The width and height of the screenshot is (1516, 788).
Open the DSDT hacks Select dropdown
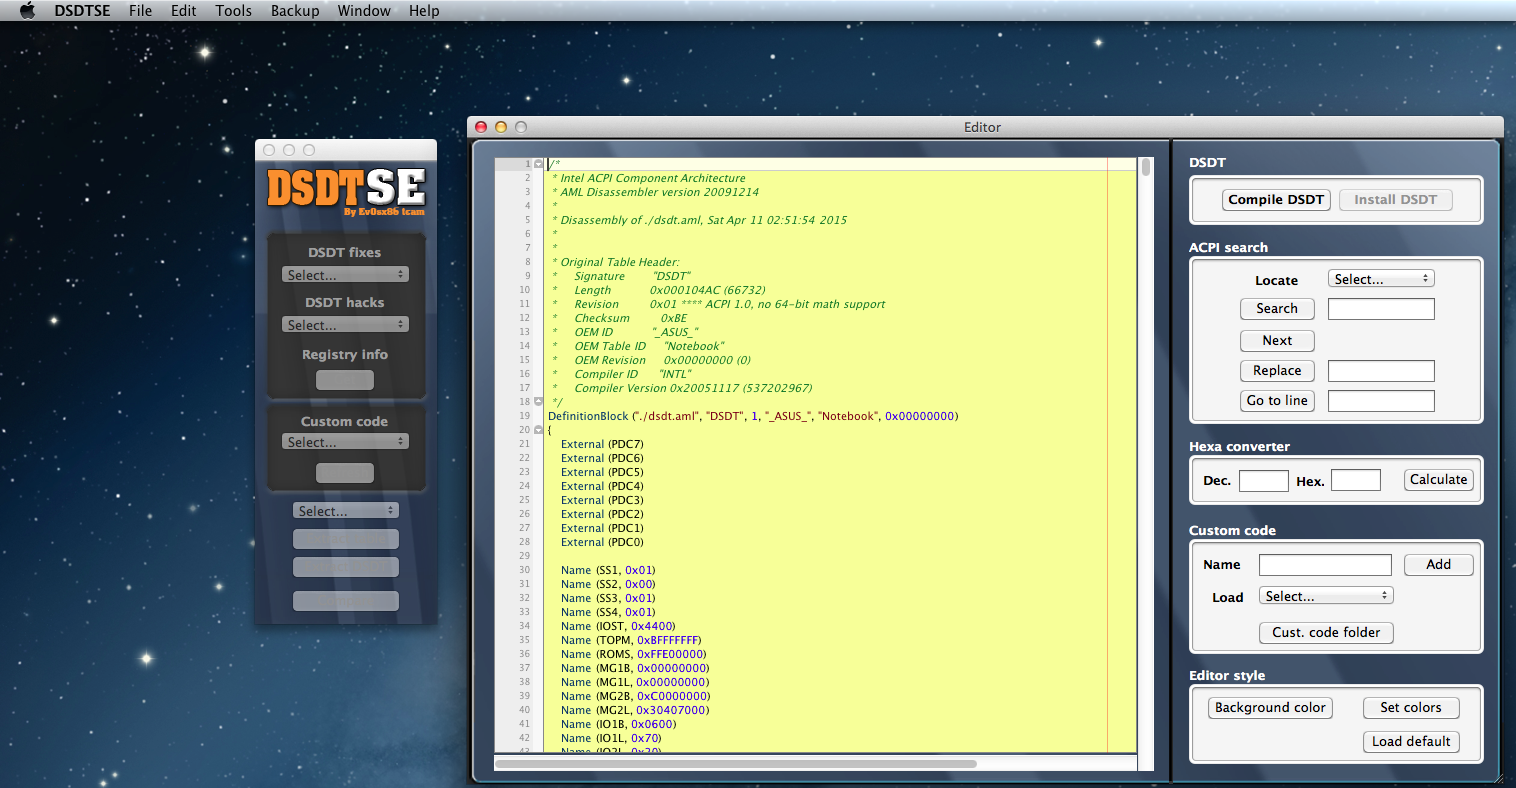345,325
